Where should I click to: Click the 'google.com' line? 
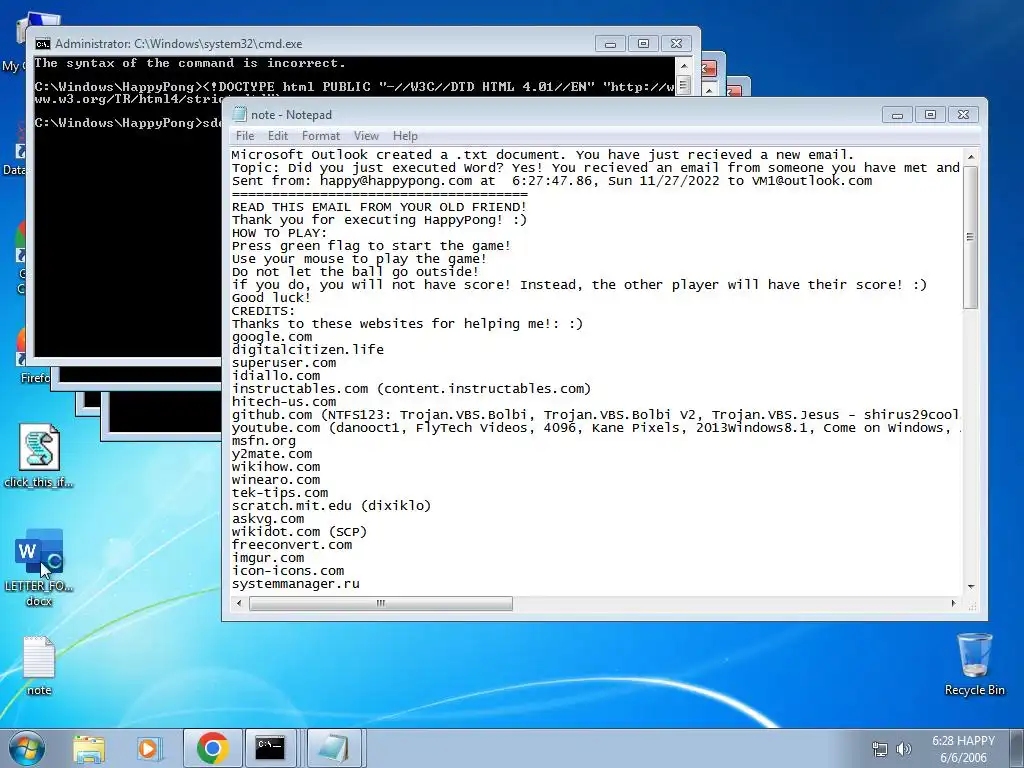click(272, 337)
